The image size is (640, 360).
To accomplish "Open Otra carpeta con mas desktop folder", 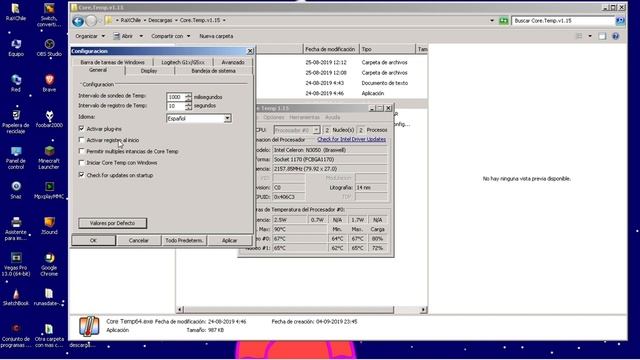I will [49, 336].
